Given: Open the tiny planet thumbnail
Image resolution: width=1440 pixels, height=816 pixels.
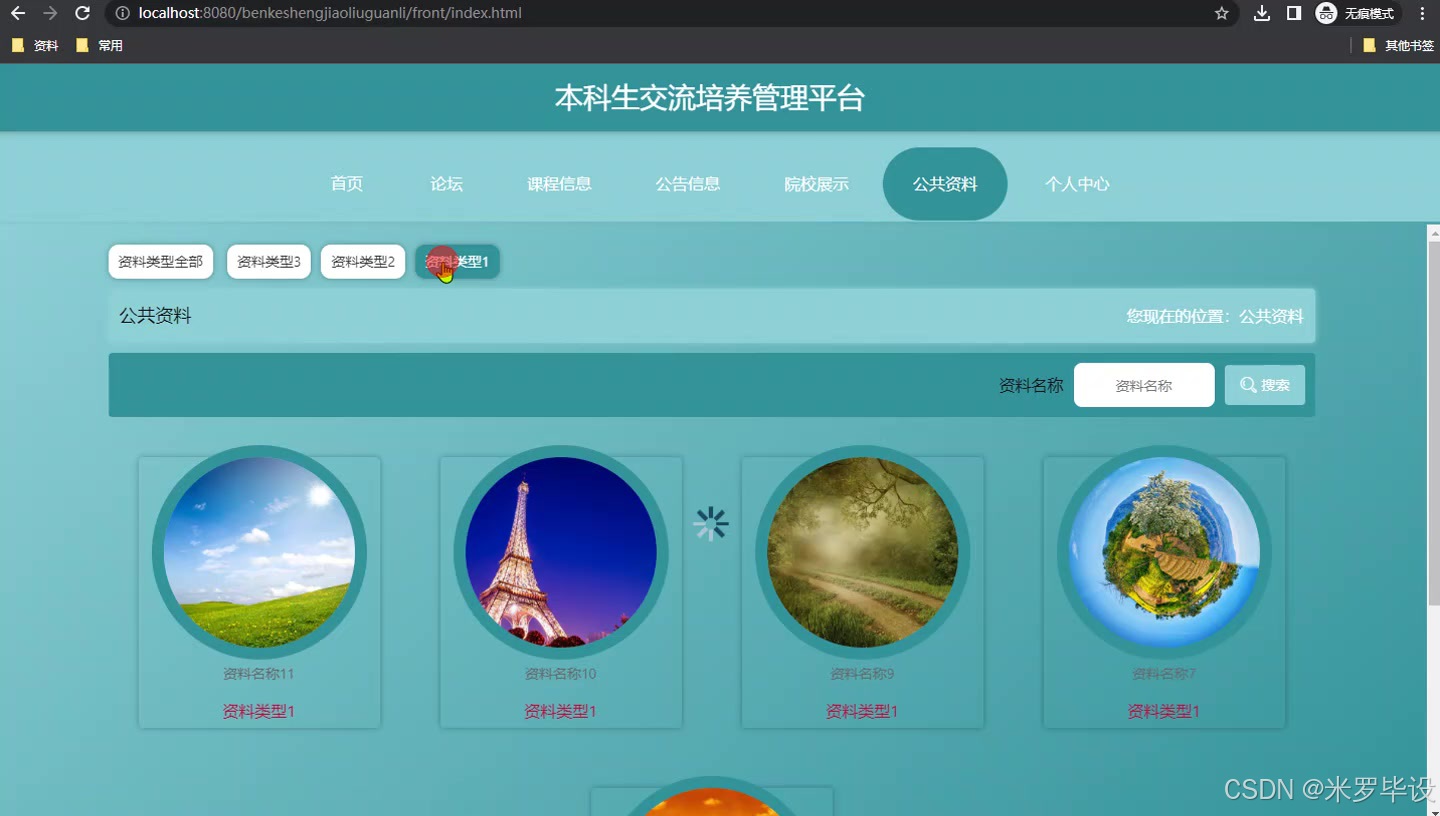Looking at the screenshot, I should pos(1164,553).
